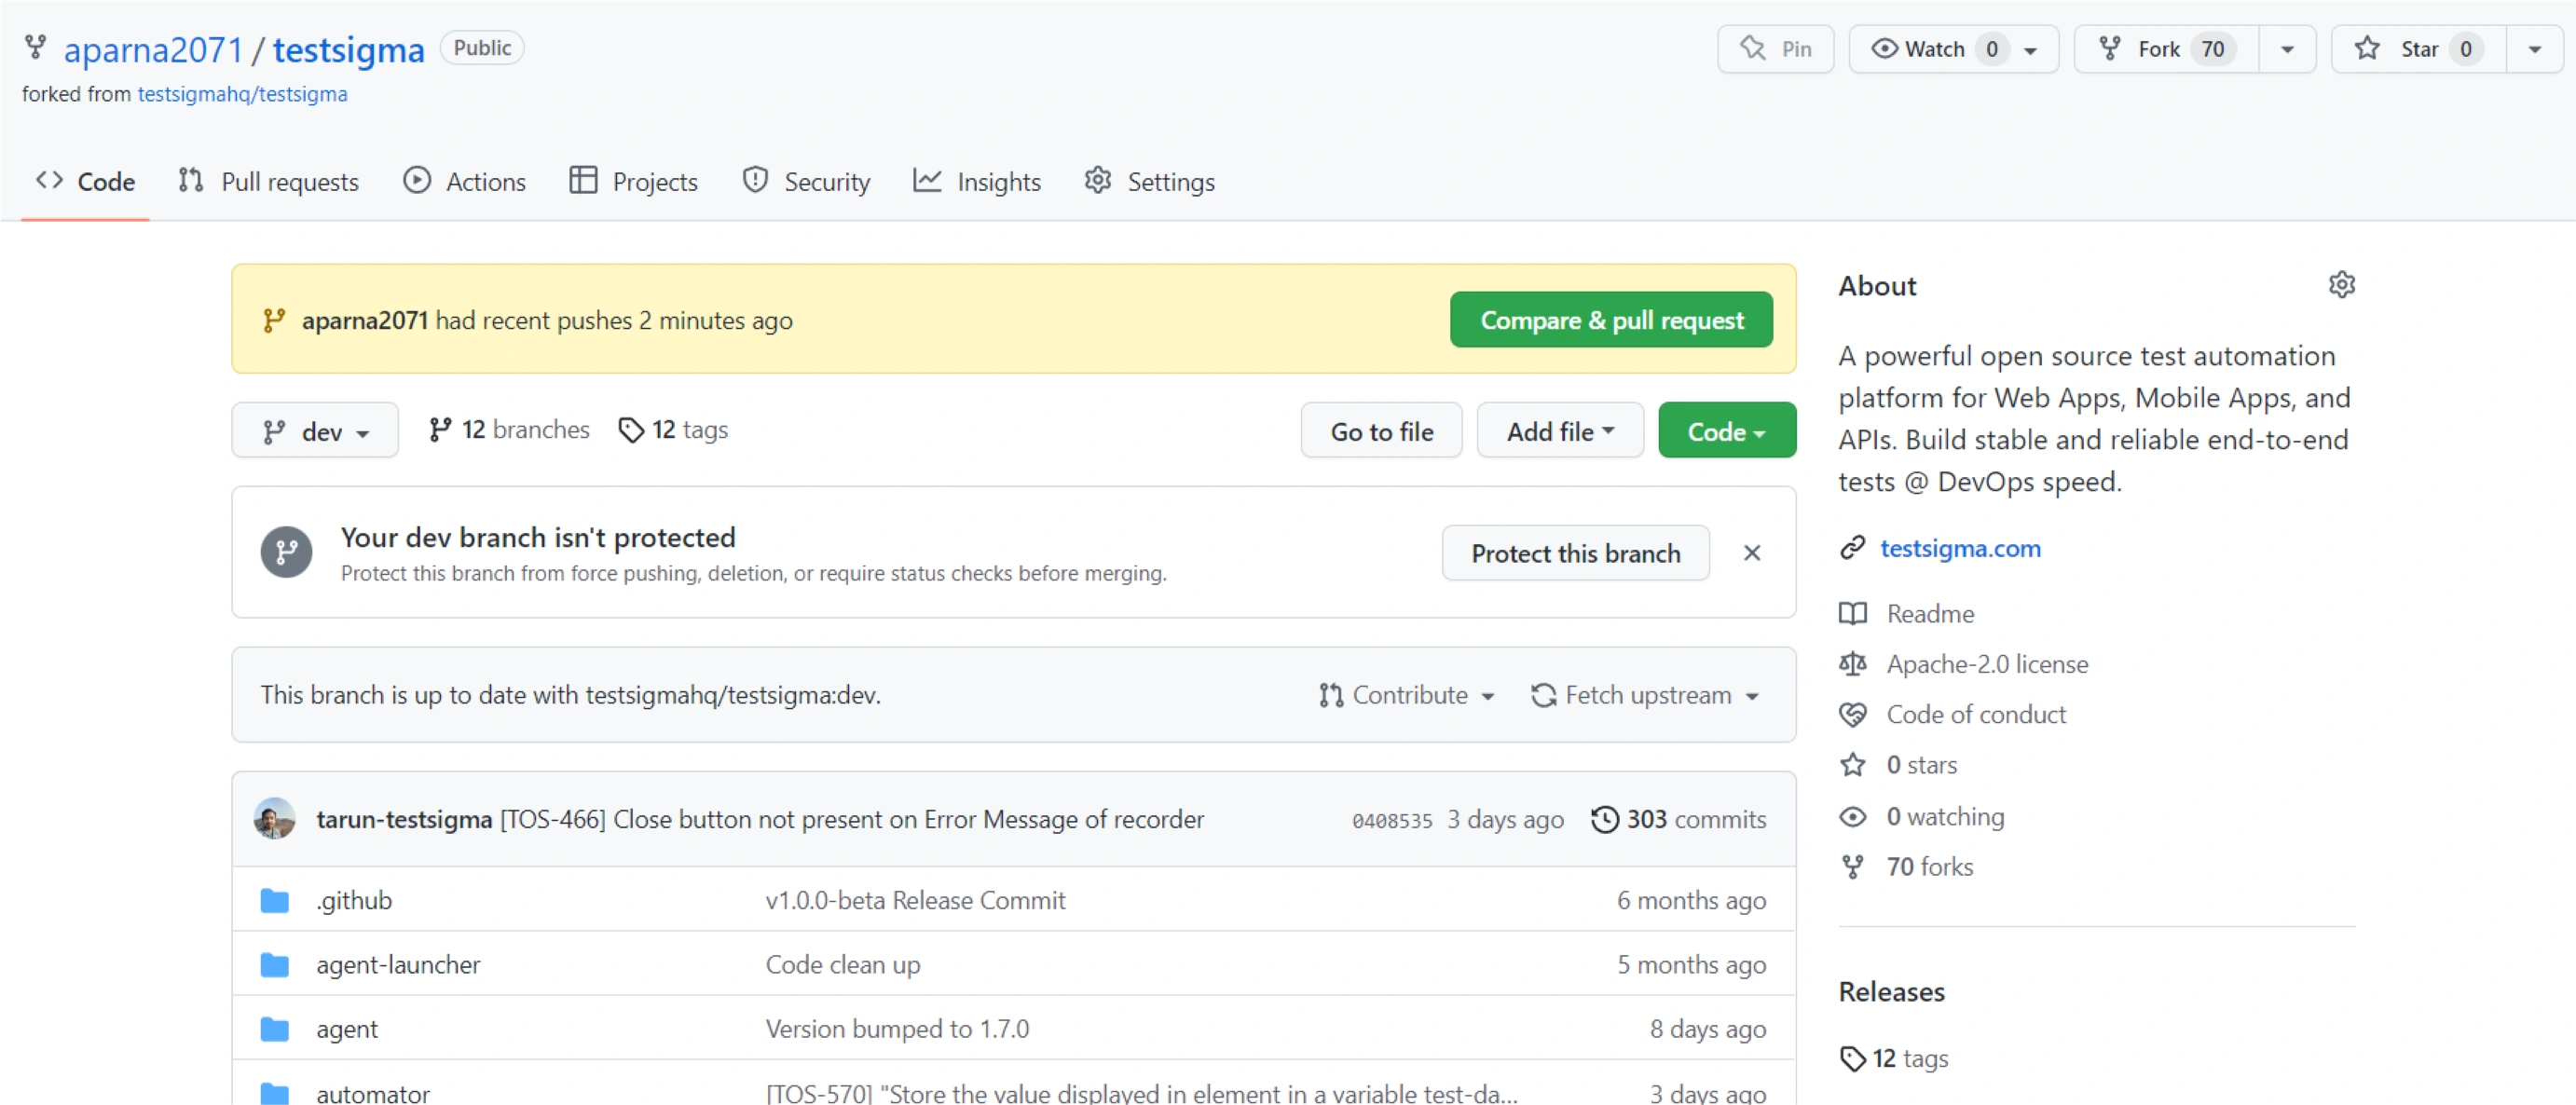Click the agent-launcher folder icon
Viewport: 2576px width, 1105px height.
pyautogui.click(x=275, y=965)
